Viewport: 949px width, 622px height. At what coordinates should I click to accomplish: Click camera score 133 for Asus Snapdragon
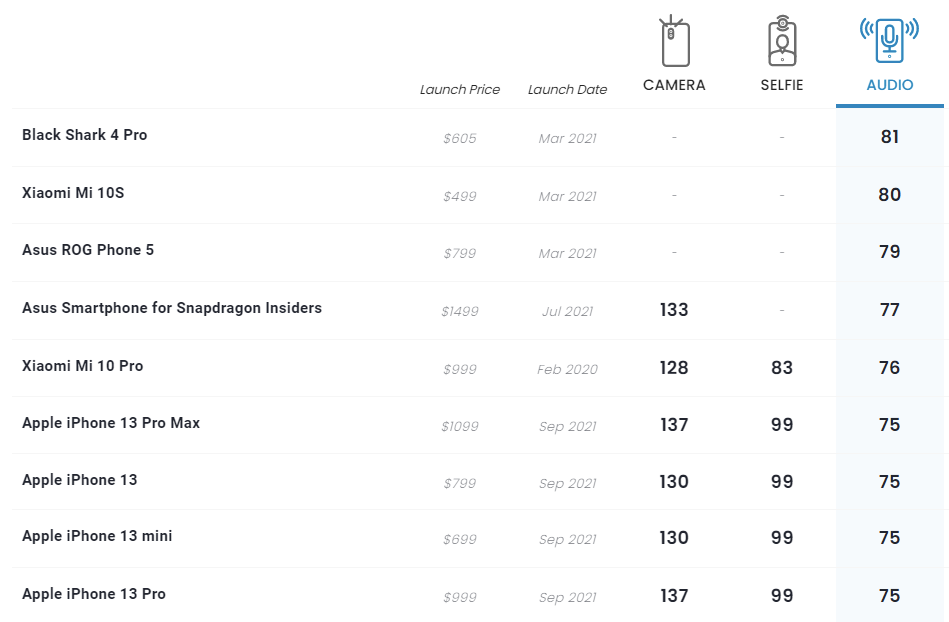click(x=674, y=310)
